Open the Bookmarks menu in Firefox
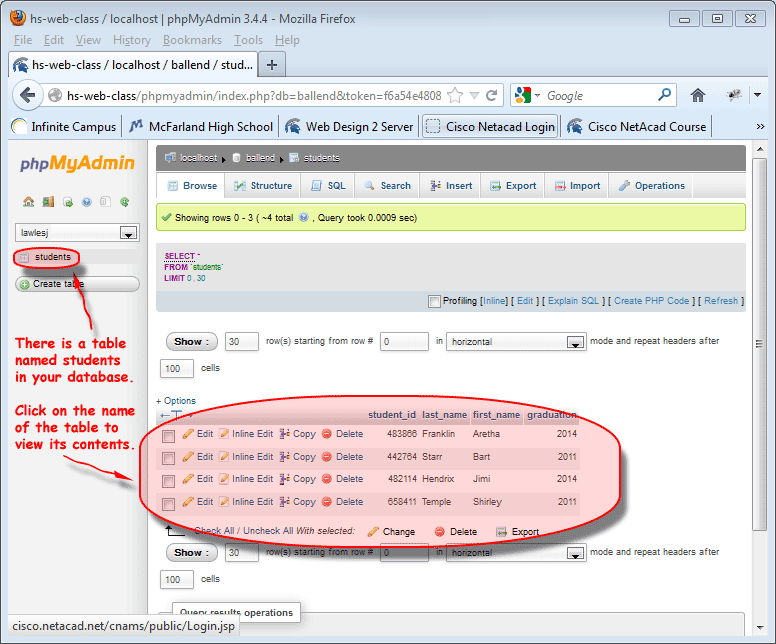This screenshot has width=776, height=644. (x=192, y=40)
